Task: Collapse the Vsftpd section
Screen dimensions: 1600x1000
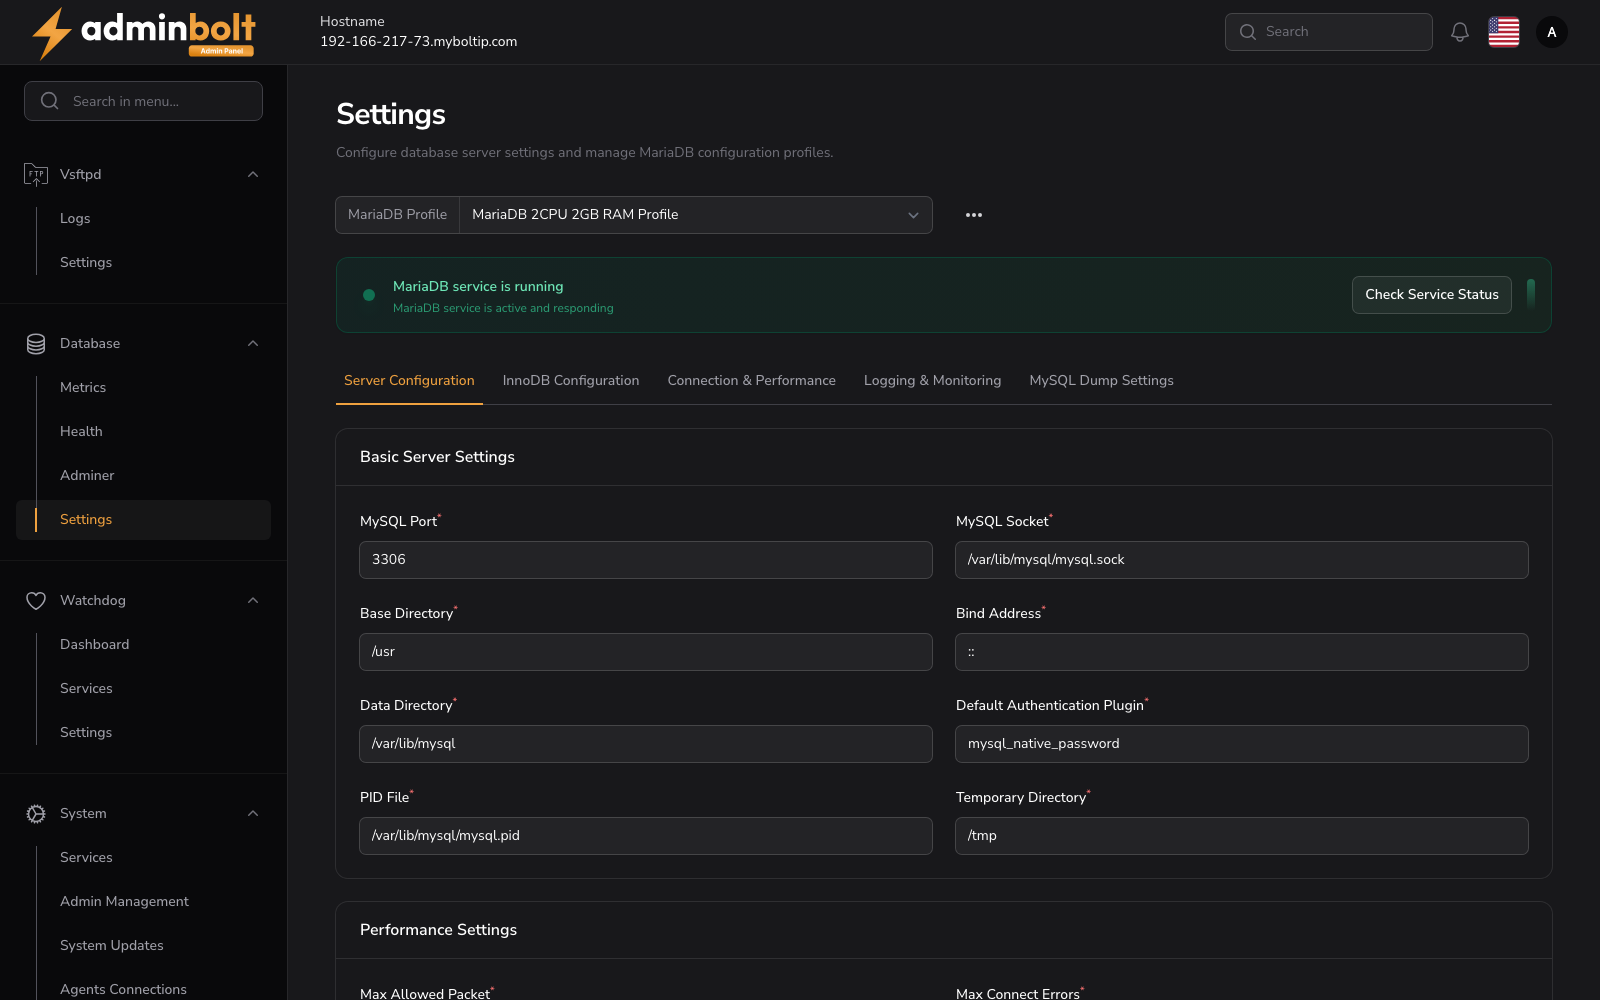Action: pyautogui.click(x=253, y=174)
